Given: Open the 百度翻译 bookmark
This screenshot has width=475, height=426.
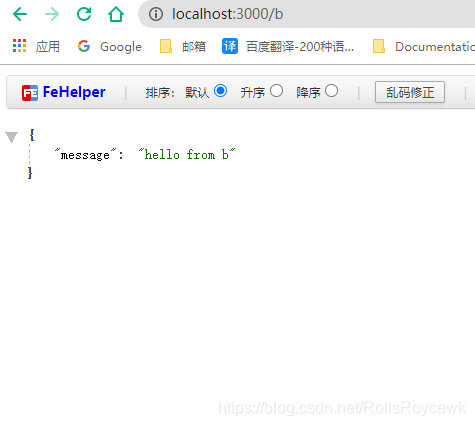Looking at the screenshot, I should (x=288, y=46).
